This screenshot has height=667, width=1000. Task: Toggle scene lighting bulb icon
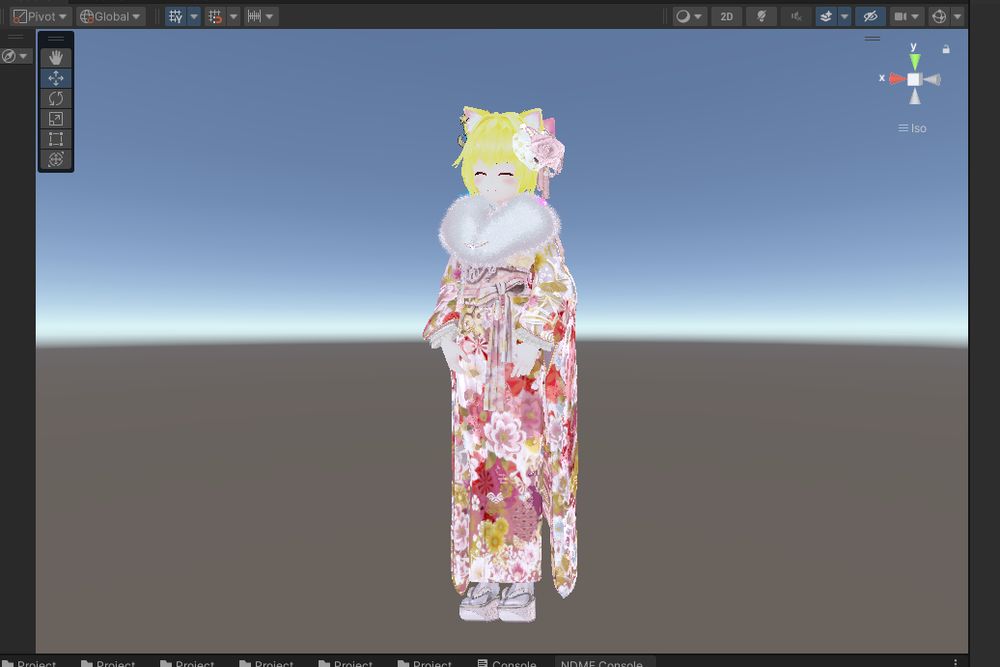click(x=761, y=17)
